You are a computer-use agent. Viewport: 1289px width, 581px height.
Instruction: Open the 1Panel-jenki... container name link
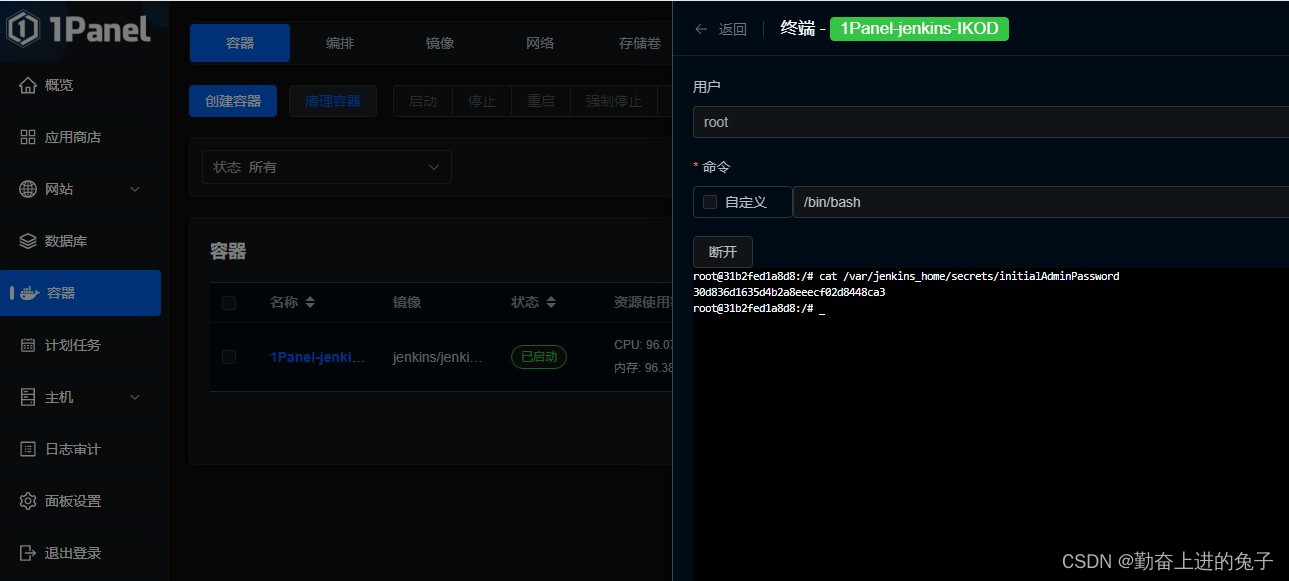318,357
